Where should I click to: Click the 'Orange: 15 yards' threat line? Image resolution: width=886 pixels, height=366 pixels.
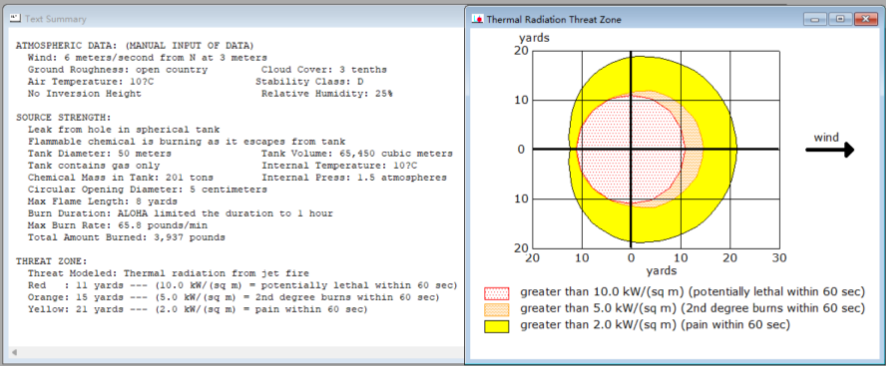click(x=233, y=298)
